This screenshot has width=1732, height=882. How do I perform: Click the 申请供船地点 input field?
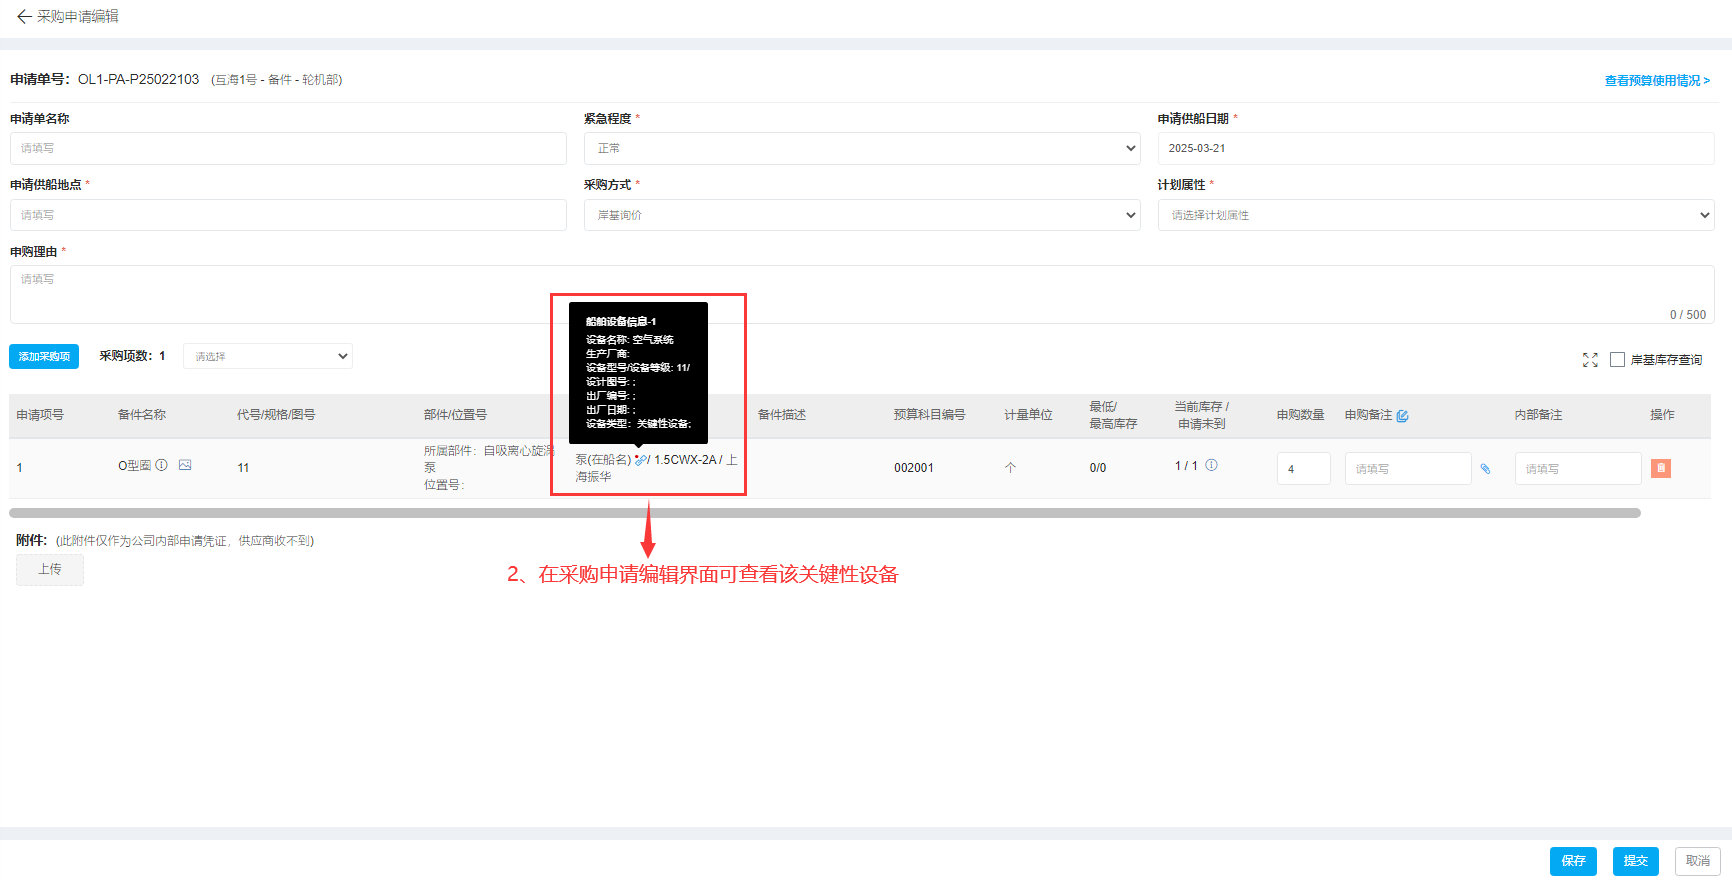[288, 215]
